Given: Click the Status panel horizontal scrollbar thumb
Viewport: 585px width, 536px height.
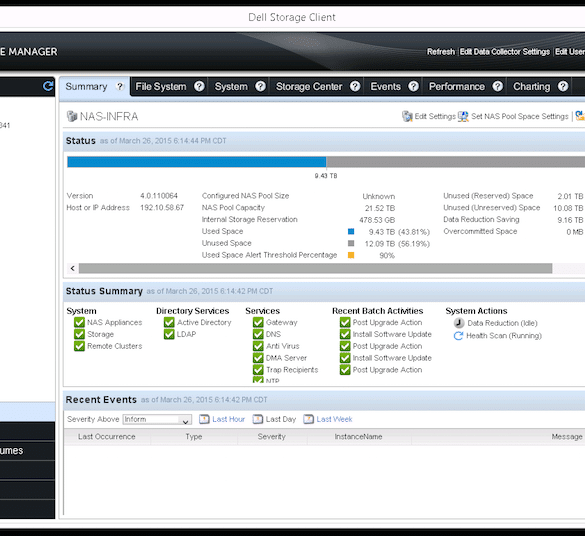Looking at the screenshot, I should pos(315,268).
